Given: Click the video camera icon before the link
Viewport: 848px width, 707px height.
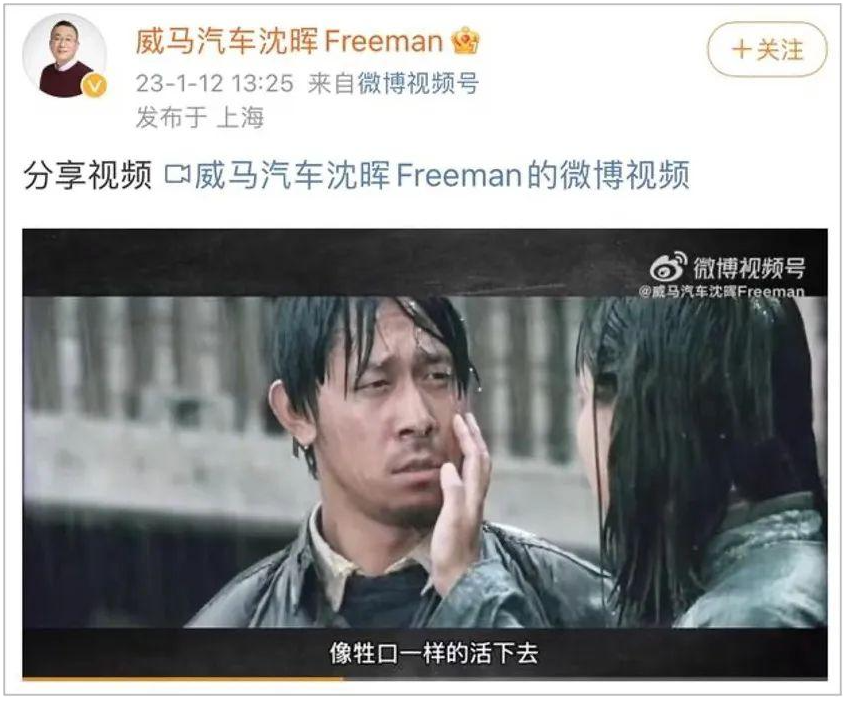Looking at the screenshot, I should click(x=177, y=174).
